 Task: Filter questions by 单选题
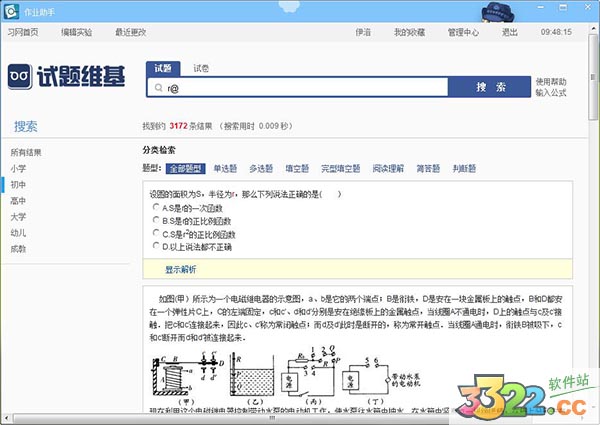coord(225,169)
